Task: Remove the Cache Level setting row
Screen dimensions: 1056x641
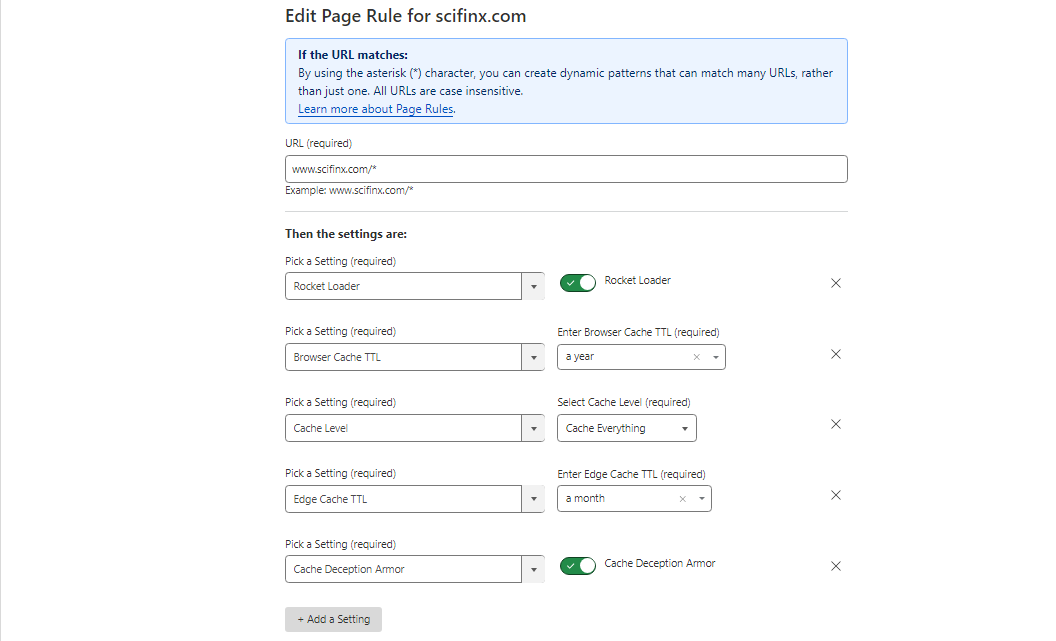Action: pyautogui.click(x=836, y=424)
